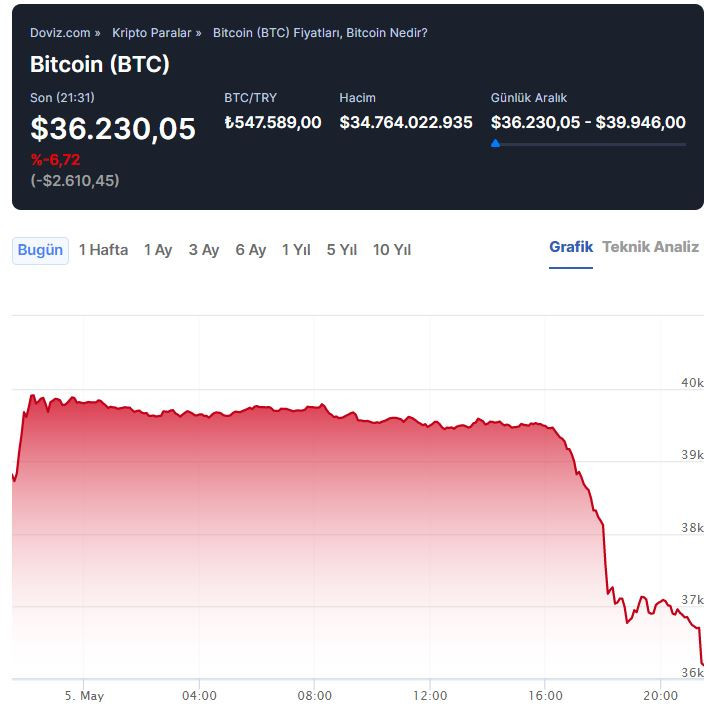Select the Bugün time range

pyautogui.click(x=40, y=250)
